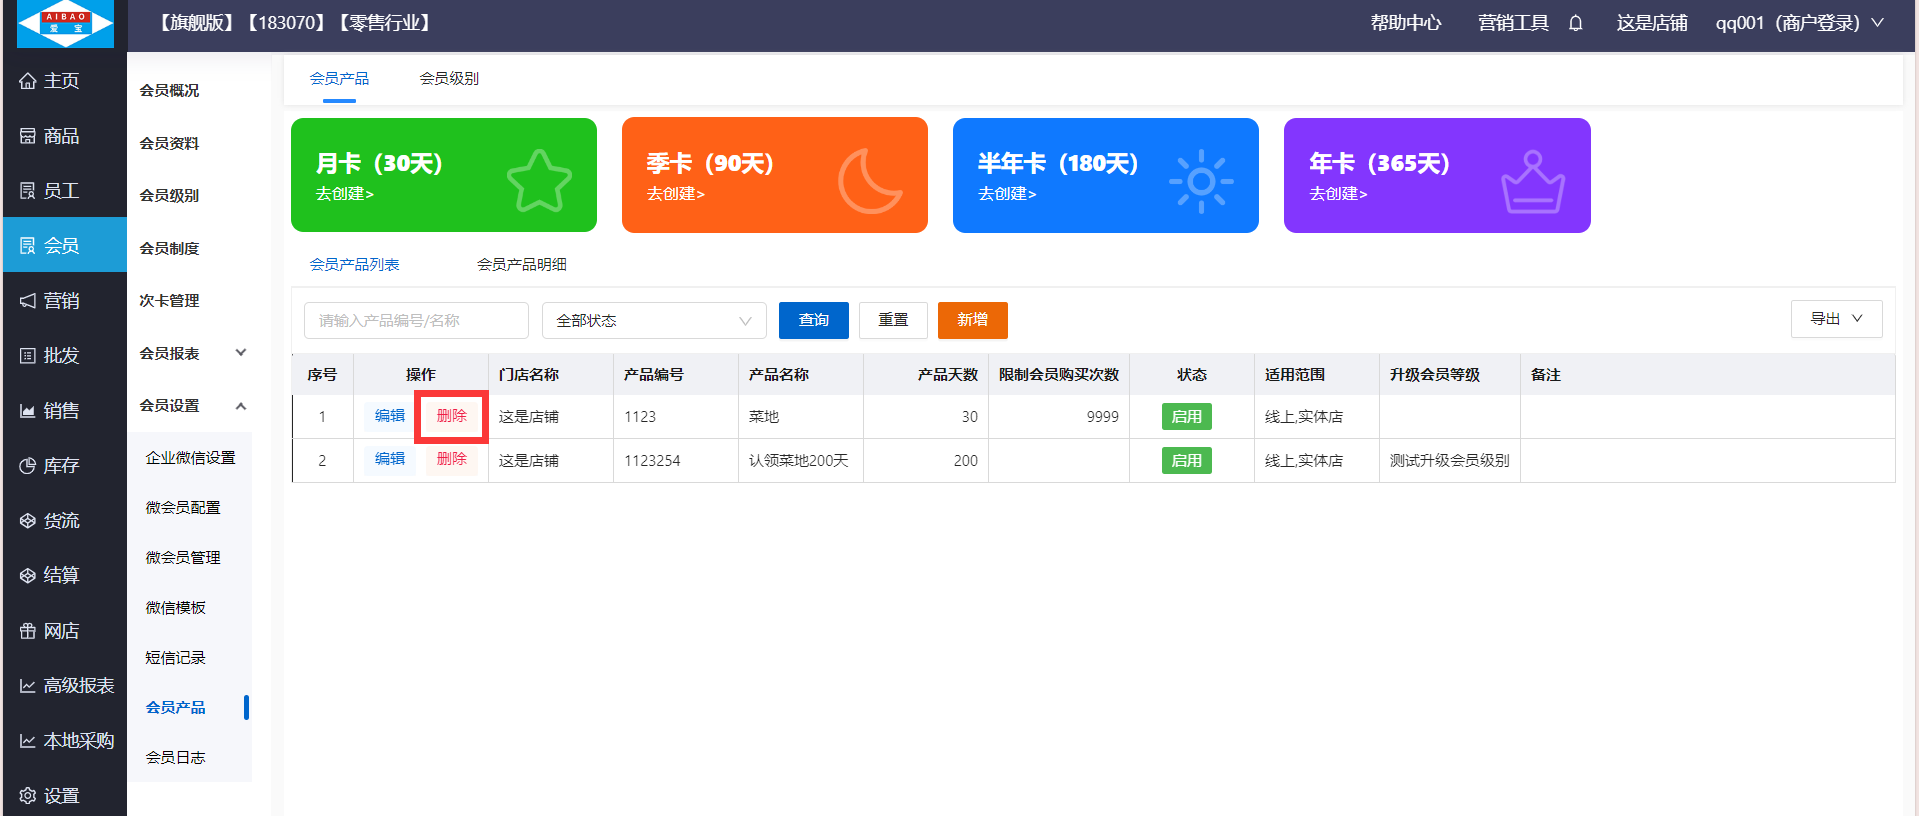Click 删除 for product 1123

451,416
